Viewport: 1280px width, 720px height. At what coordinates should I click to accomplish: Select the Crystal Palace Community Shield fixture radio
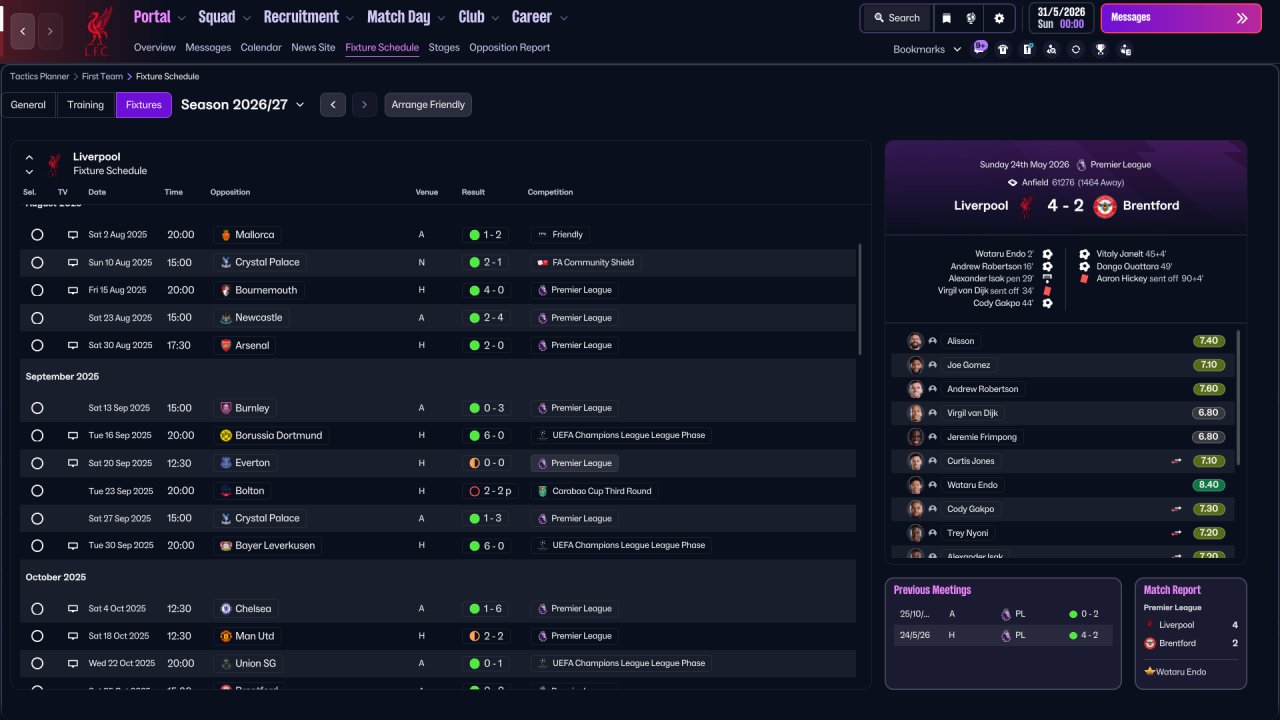pos(37,263)
